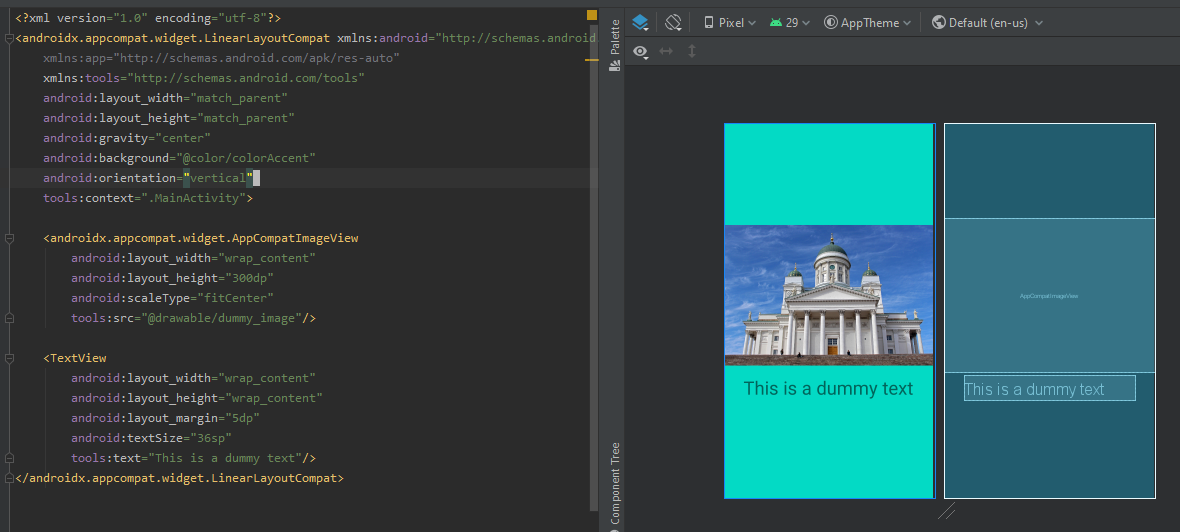Select the cathedral image in design preview
Viewport: 1180px width, 532px height.
tap(829, 295)
